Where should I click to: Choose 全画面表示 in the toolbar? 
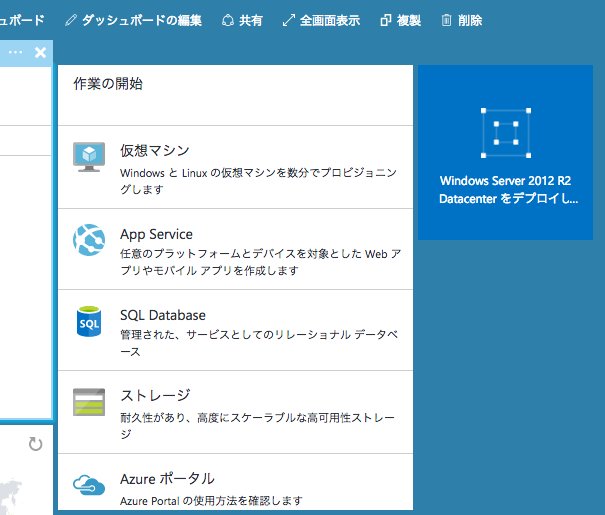[x=330, y=20]
